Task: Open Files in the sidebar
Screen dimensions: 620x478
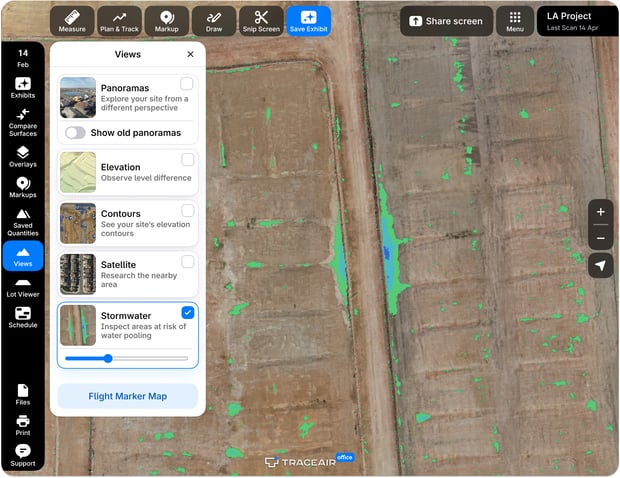Action: pos(23,395)
